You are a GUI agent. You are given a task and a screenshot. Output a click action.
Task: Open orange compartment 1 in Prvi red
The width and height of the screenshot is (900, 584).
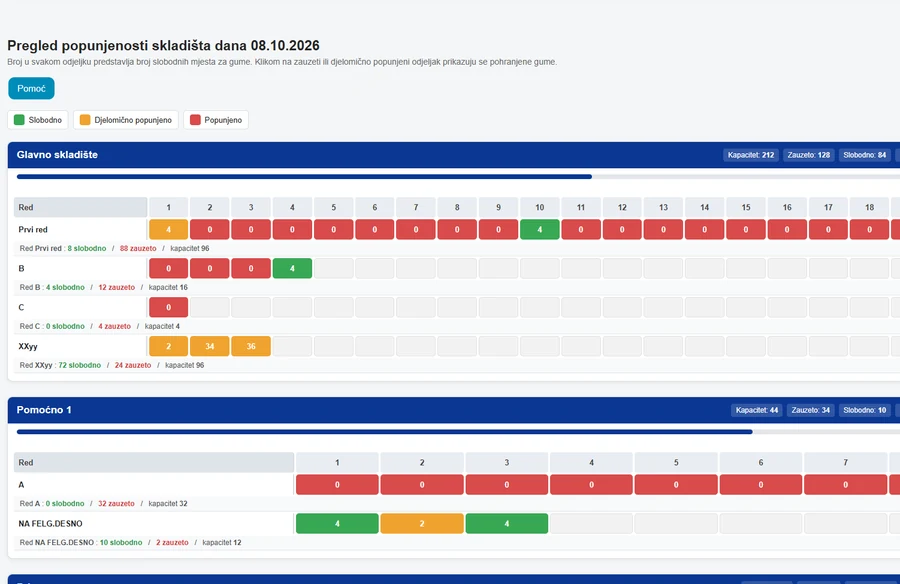point(168,230)
